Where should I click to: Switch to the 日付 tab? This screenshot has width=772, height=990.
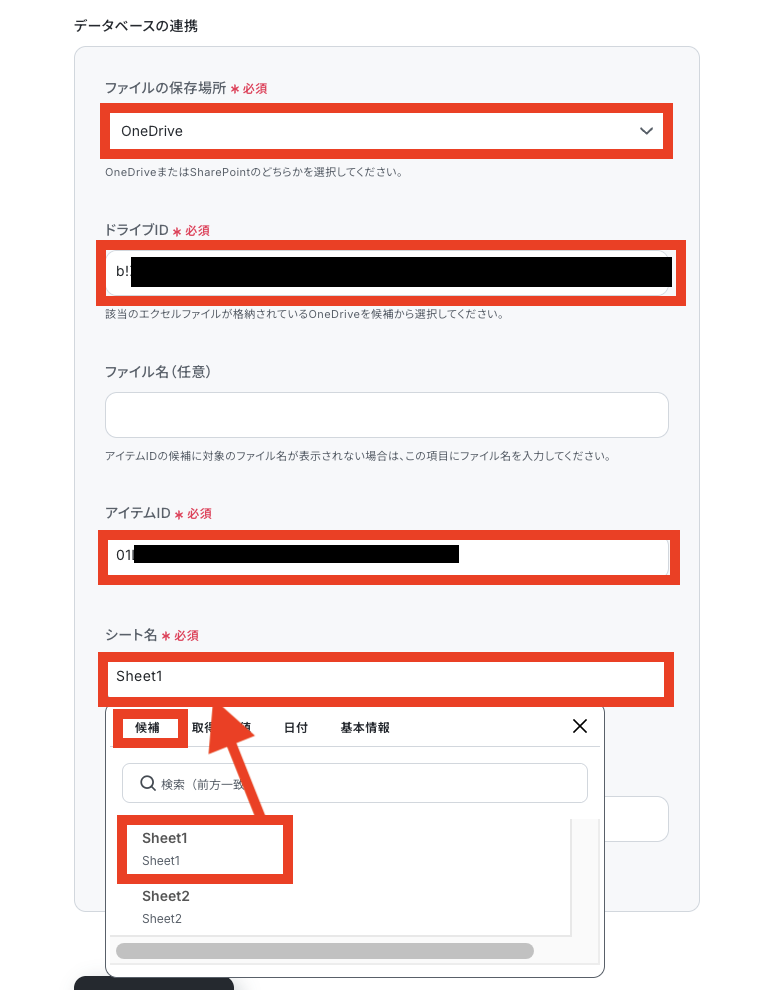click(x=295, y=727)
